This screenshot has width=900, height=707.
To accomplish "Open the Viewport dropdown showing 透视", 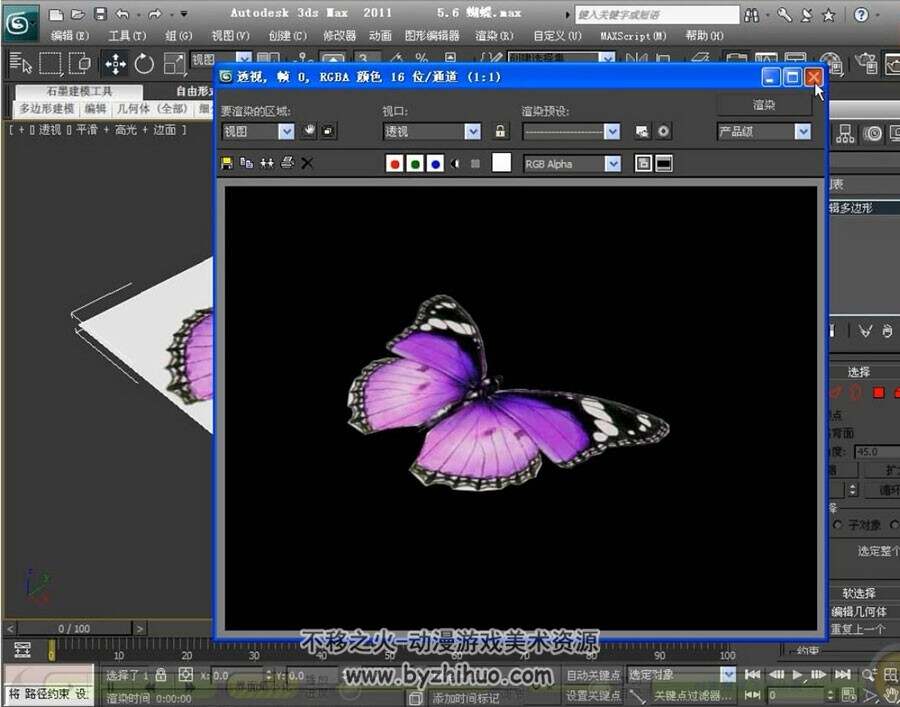I will click(x=432, y=131).
